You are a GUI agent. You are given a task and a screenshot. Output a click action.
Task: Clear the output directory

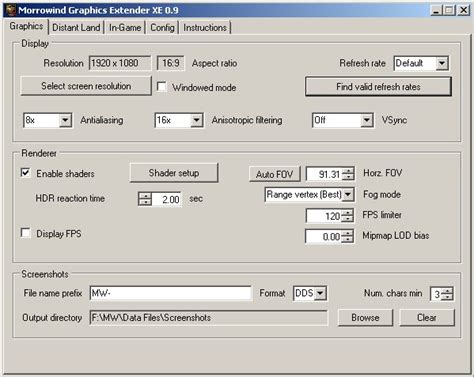[427, 317]
